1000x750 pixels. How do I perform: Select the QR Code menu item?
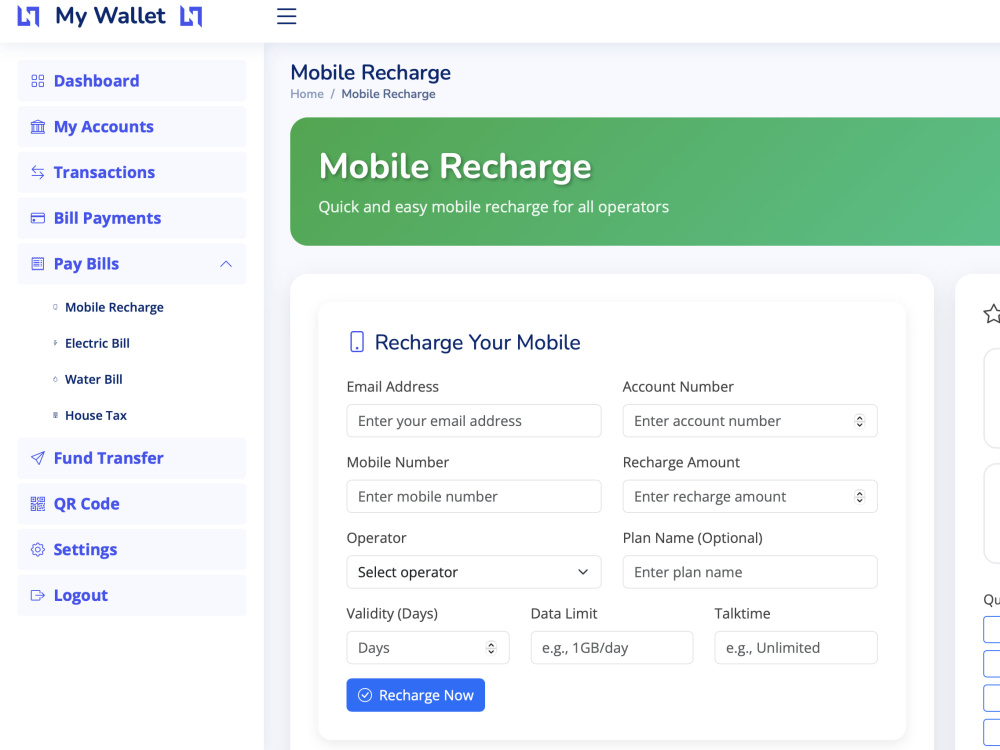click(132, 504)
